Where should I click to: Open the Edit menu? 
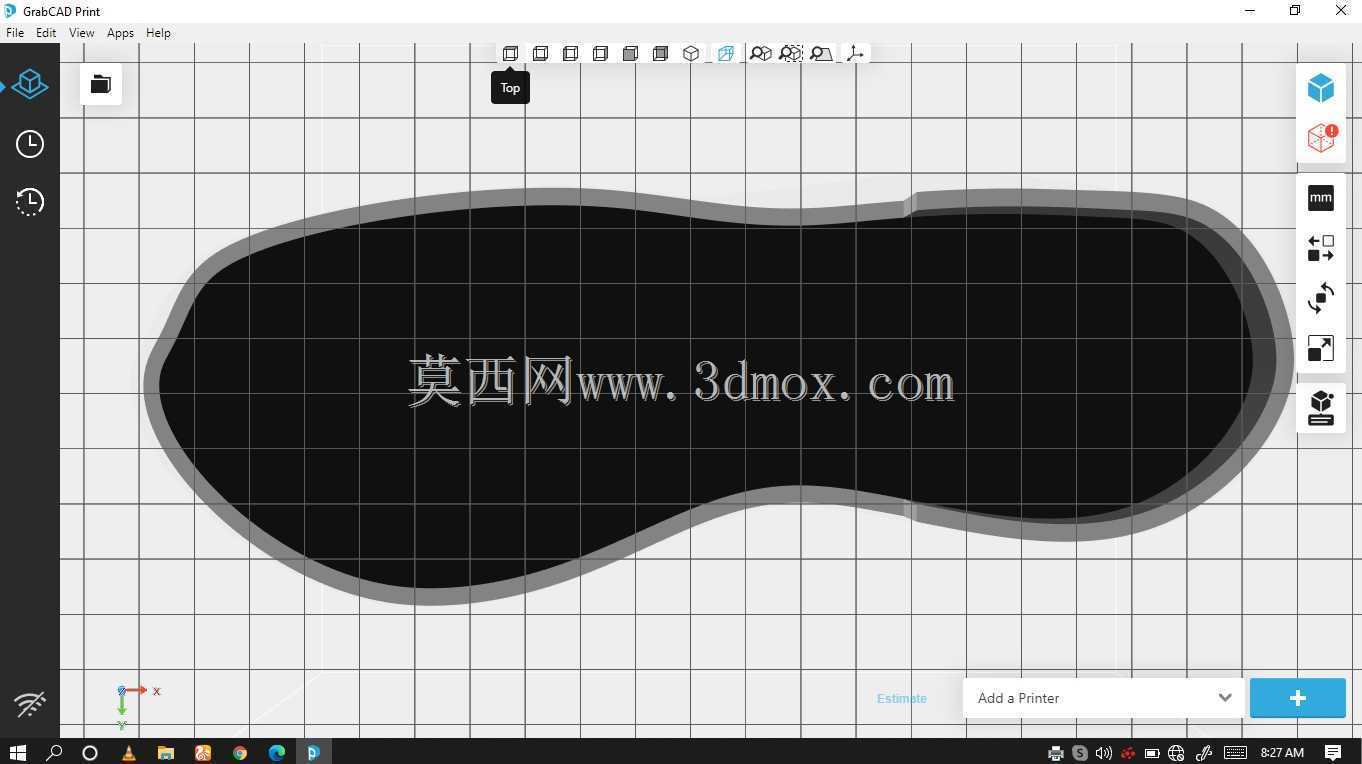click(46, 33)
